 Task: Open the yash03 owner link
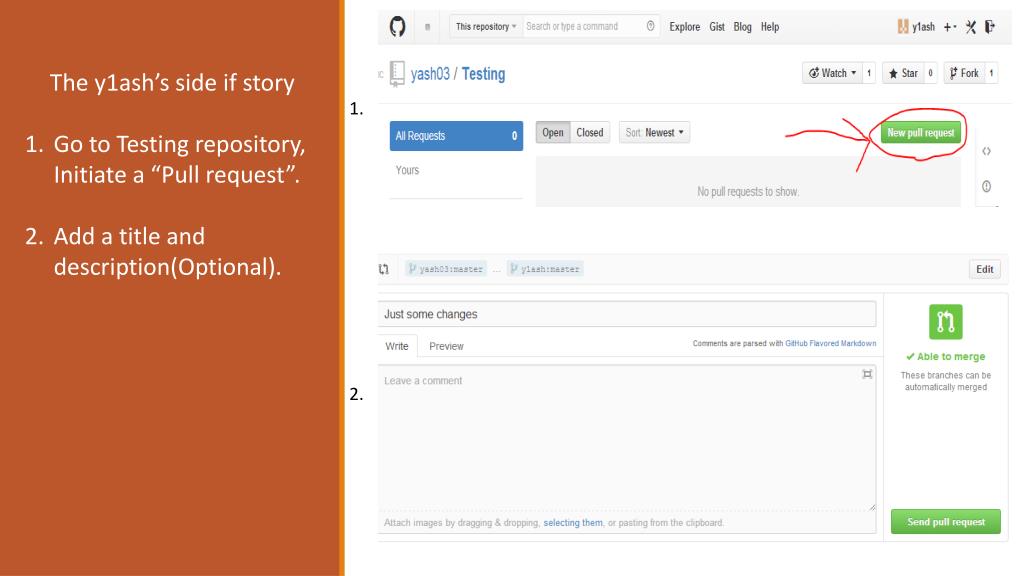430,74
